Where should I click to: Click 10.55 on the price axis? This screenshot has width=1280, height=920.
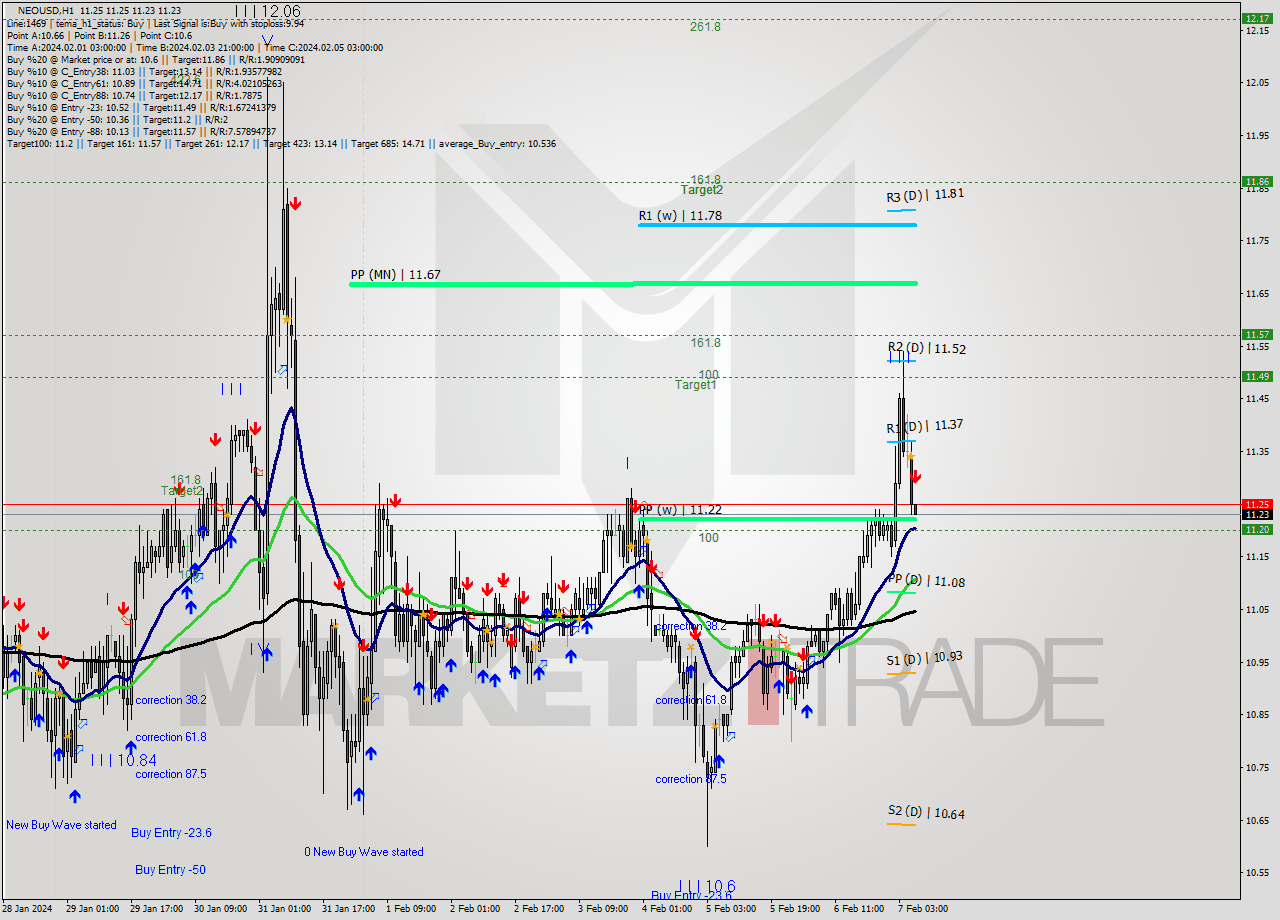[x=1258, y=872]
